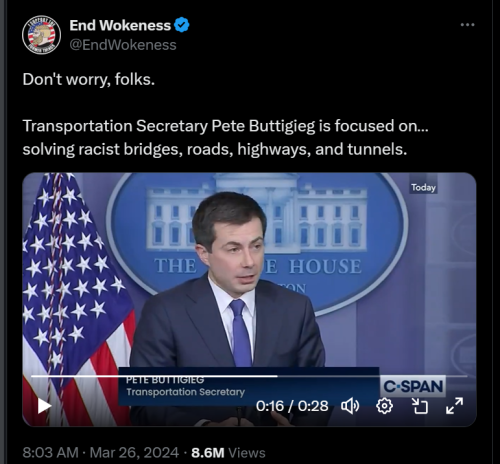
Task: Click the Today label on the video
Action: point(423,188)
